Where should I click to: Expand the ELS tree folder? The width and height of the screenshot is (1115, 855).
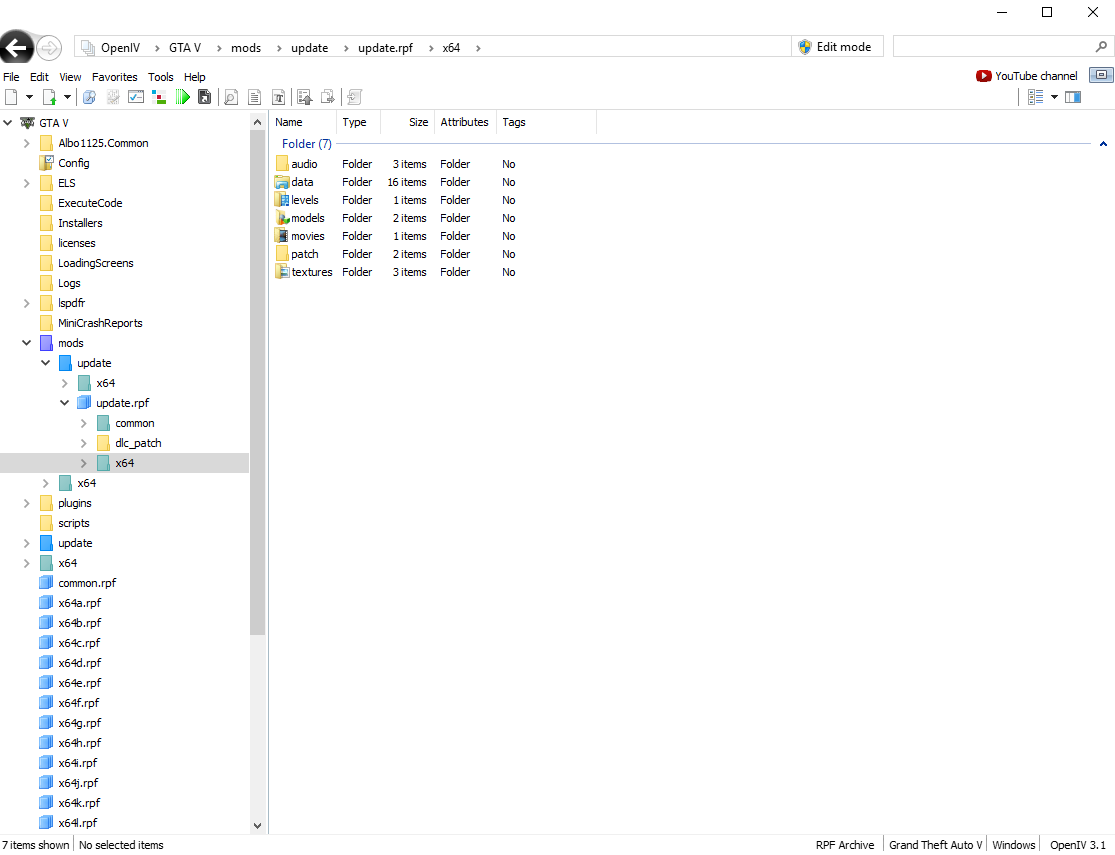(27, 183)
